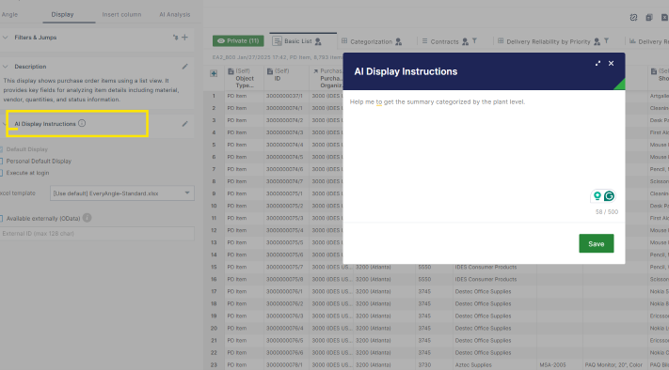This screenshot has height=370, width=669.
Task: Click the lightbulb suggestion icon in text area
Action: [x=597, y=196]
